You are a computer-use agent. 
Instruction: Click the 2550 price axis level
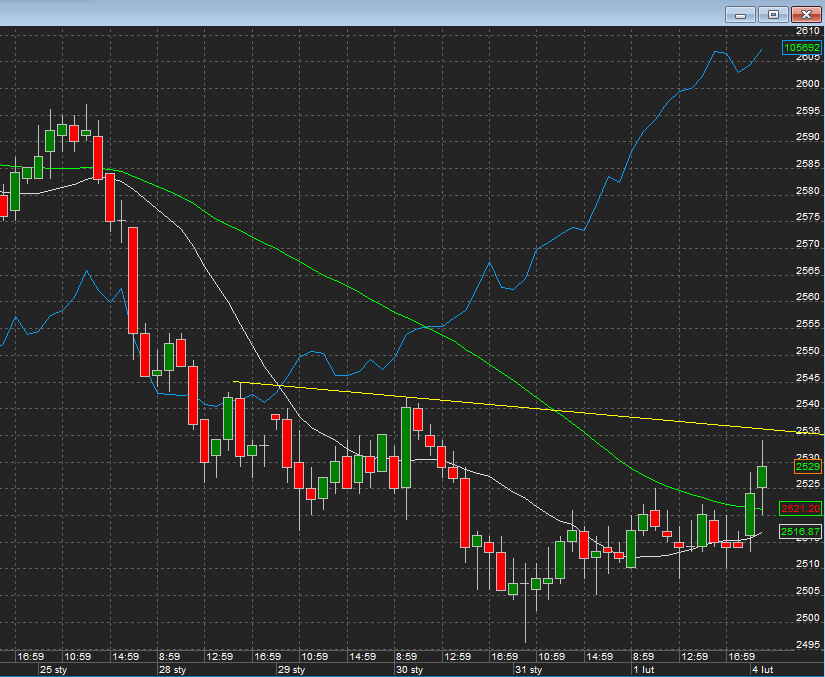808,351
